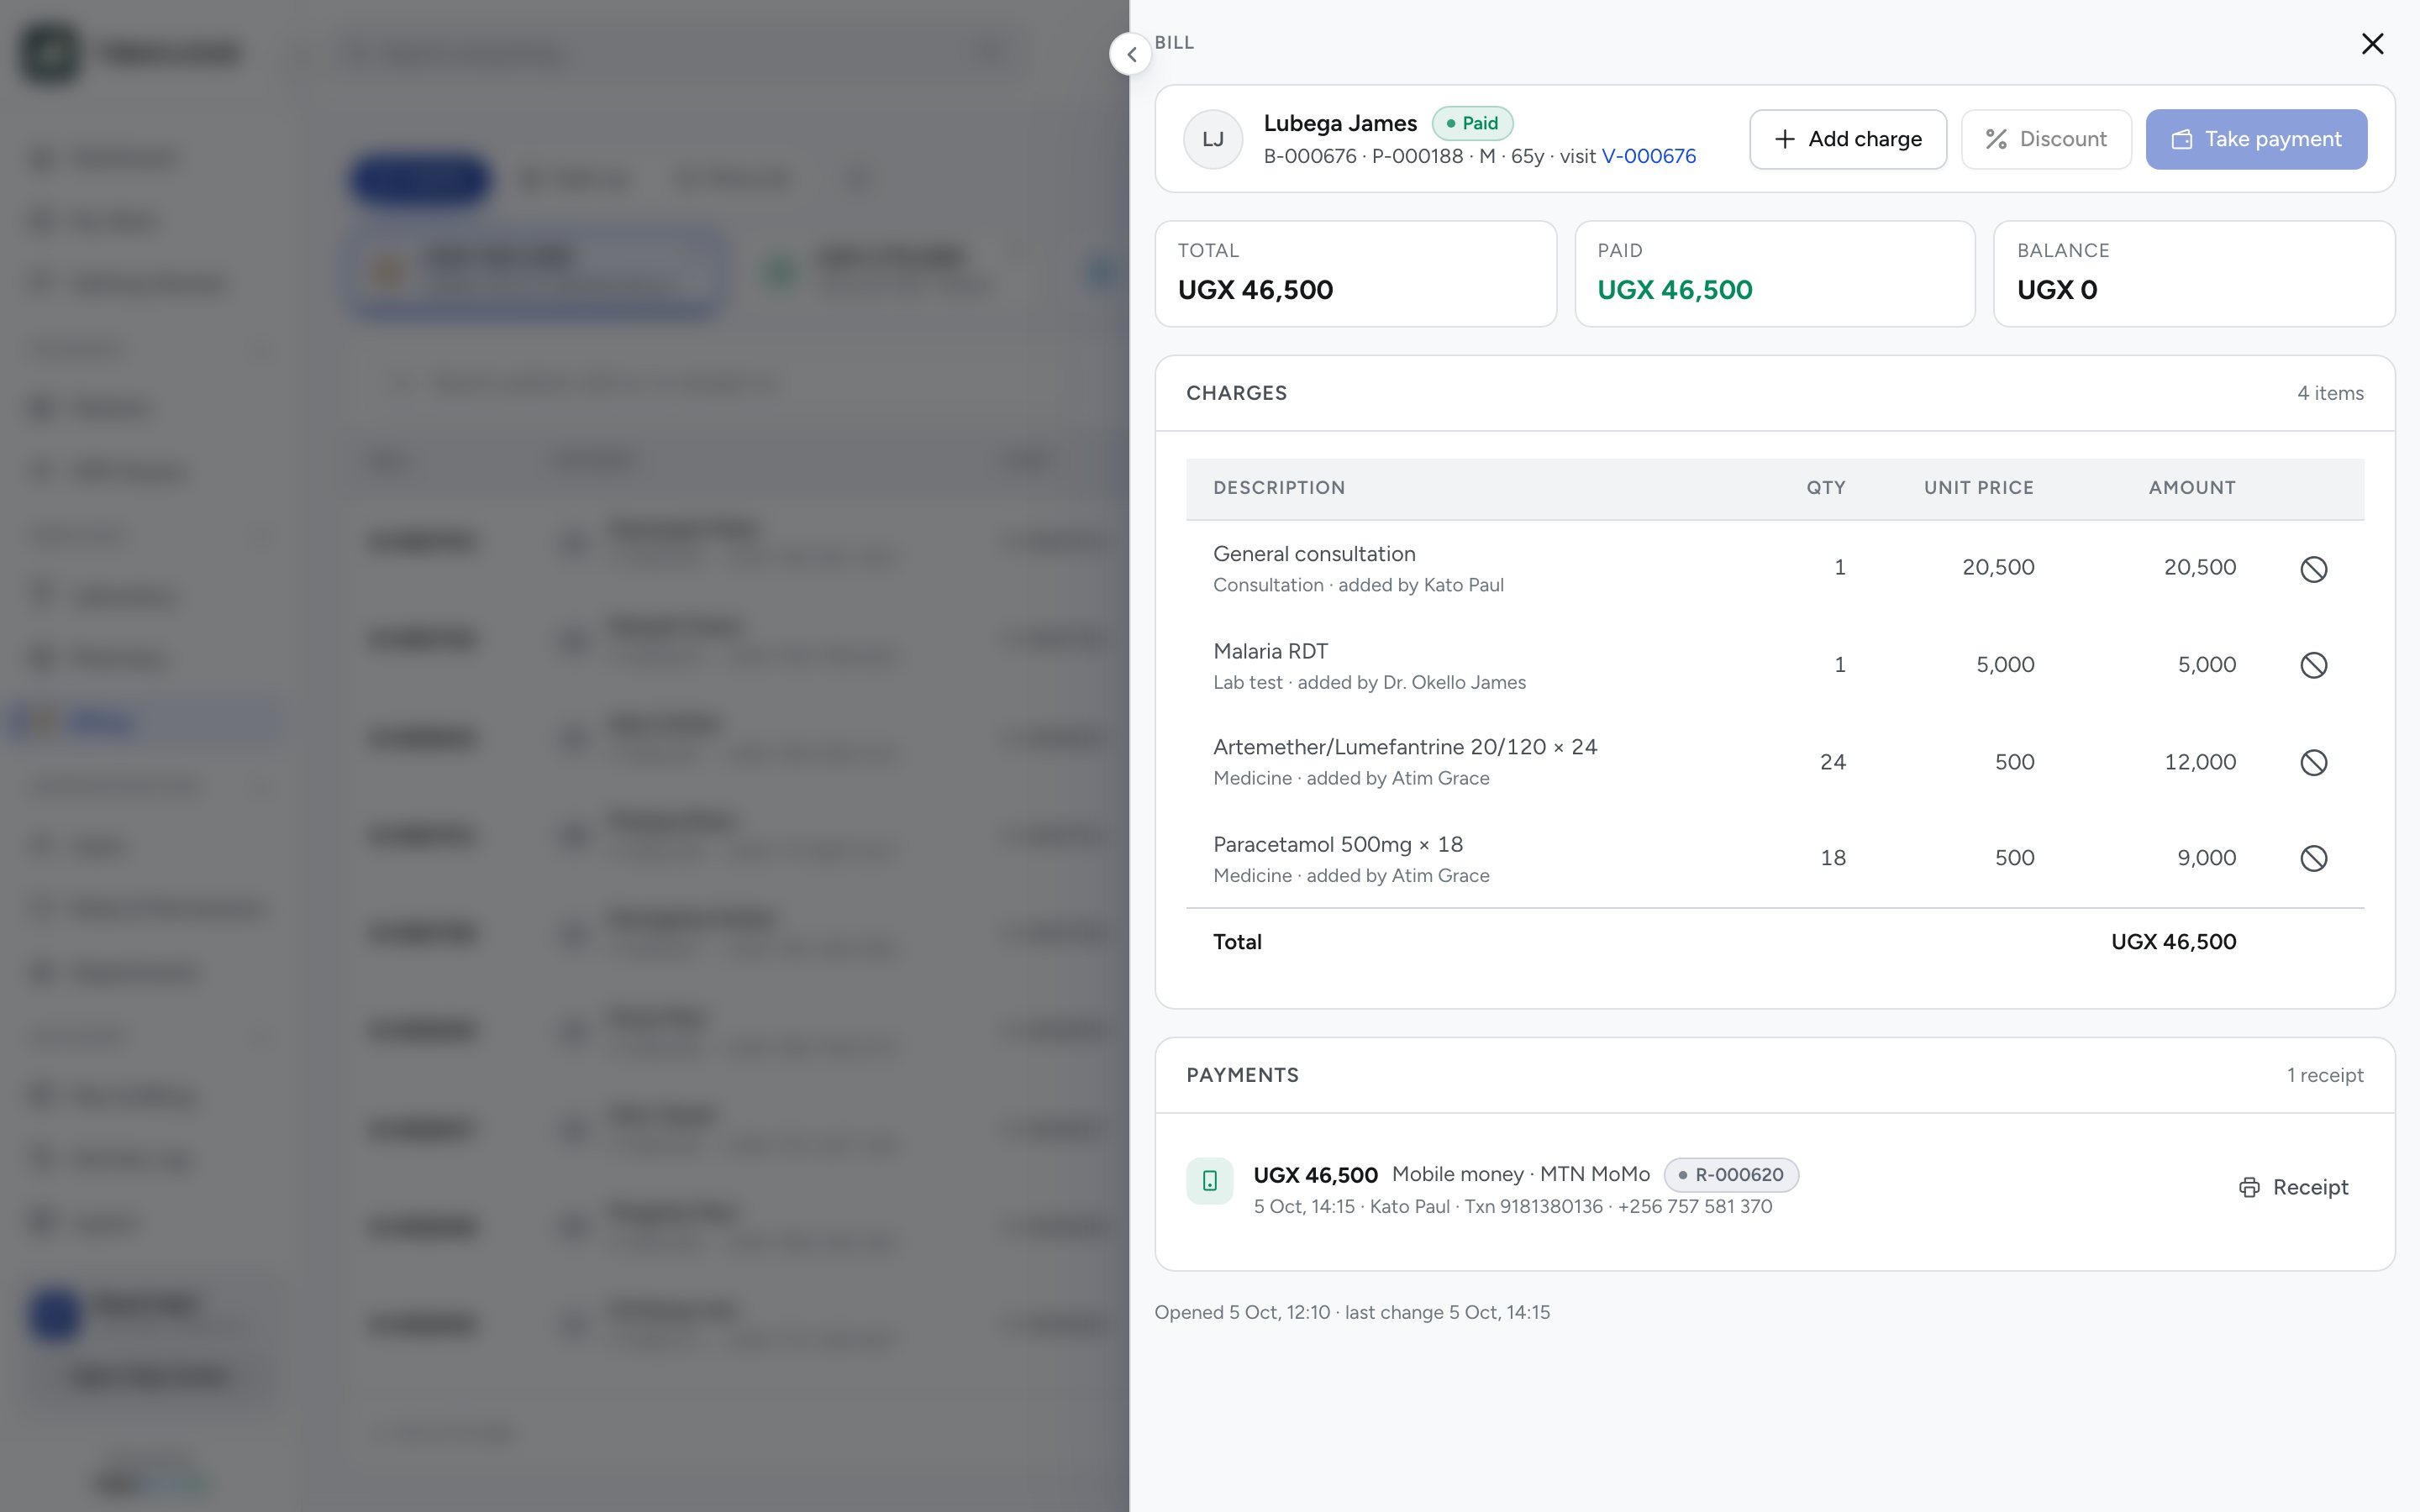Collapse the bill panel with chevron button
2420x1512 pixels.
pos(1131,54)
